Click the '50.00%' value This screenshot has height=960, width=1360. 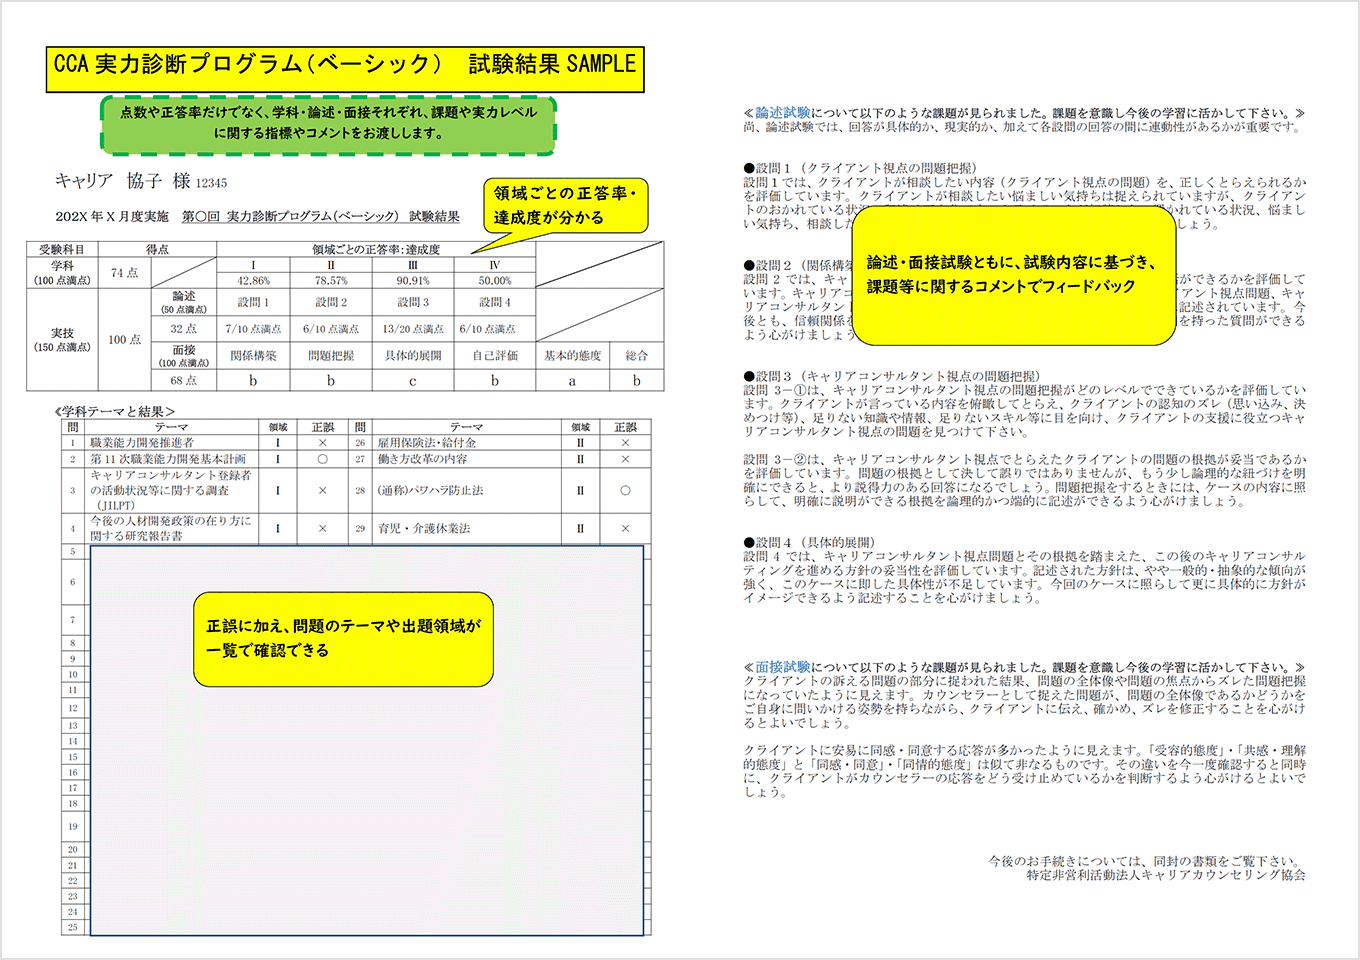pos(495,281)
